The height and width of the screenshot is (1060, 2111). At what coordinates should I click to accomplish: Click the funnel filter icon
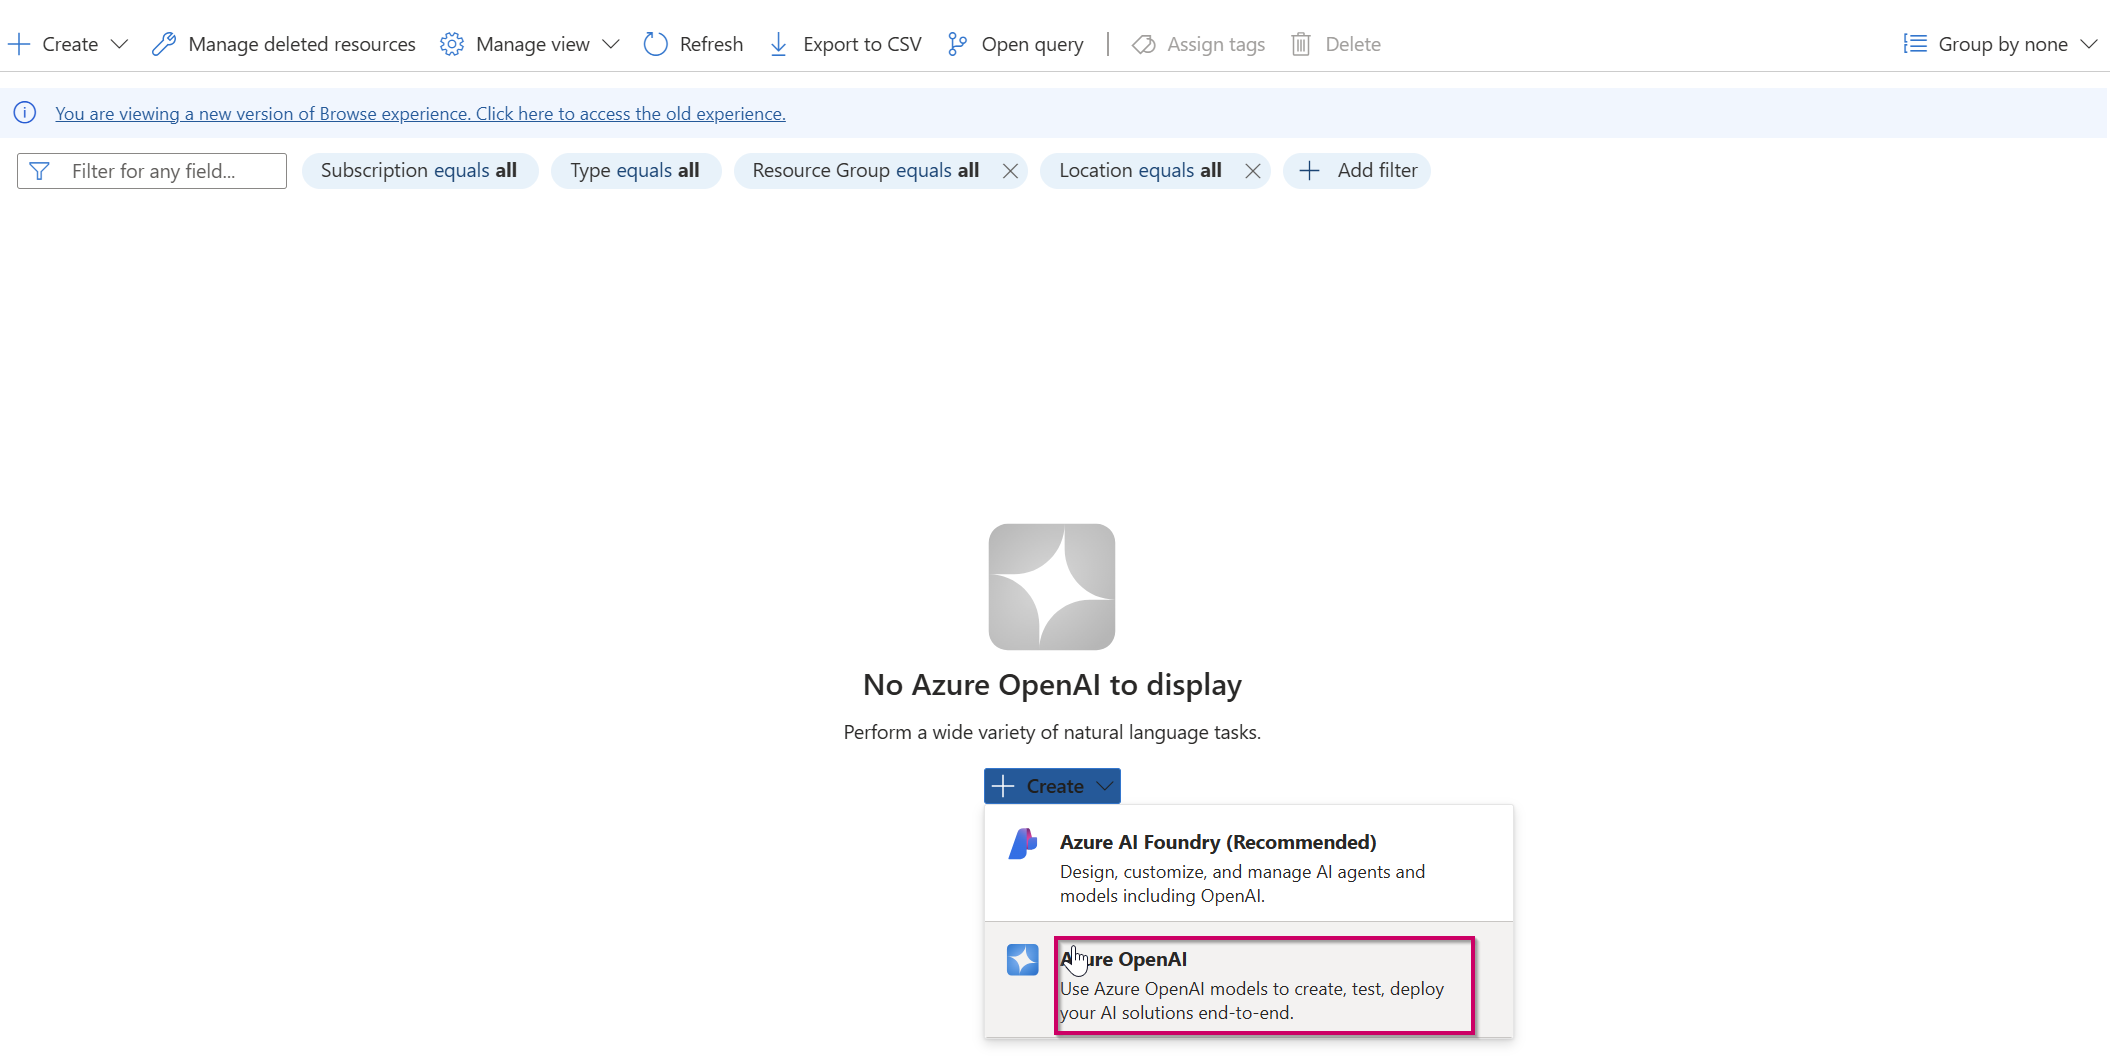click(40, 171)
